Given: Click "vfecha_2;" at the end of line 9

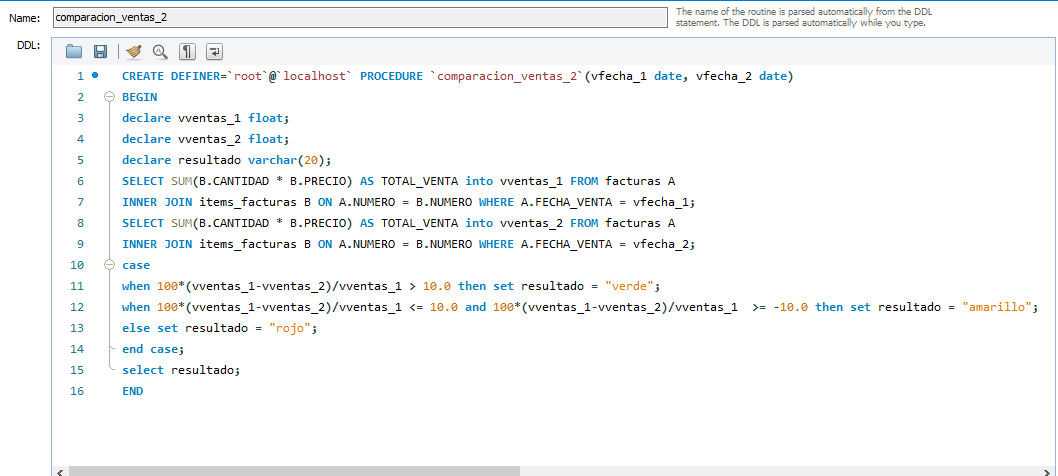Looking at the screenshot, I should pos(663,244).
